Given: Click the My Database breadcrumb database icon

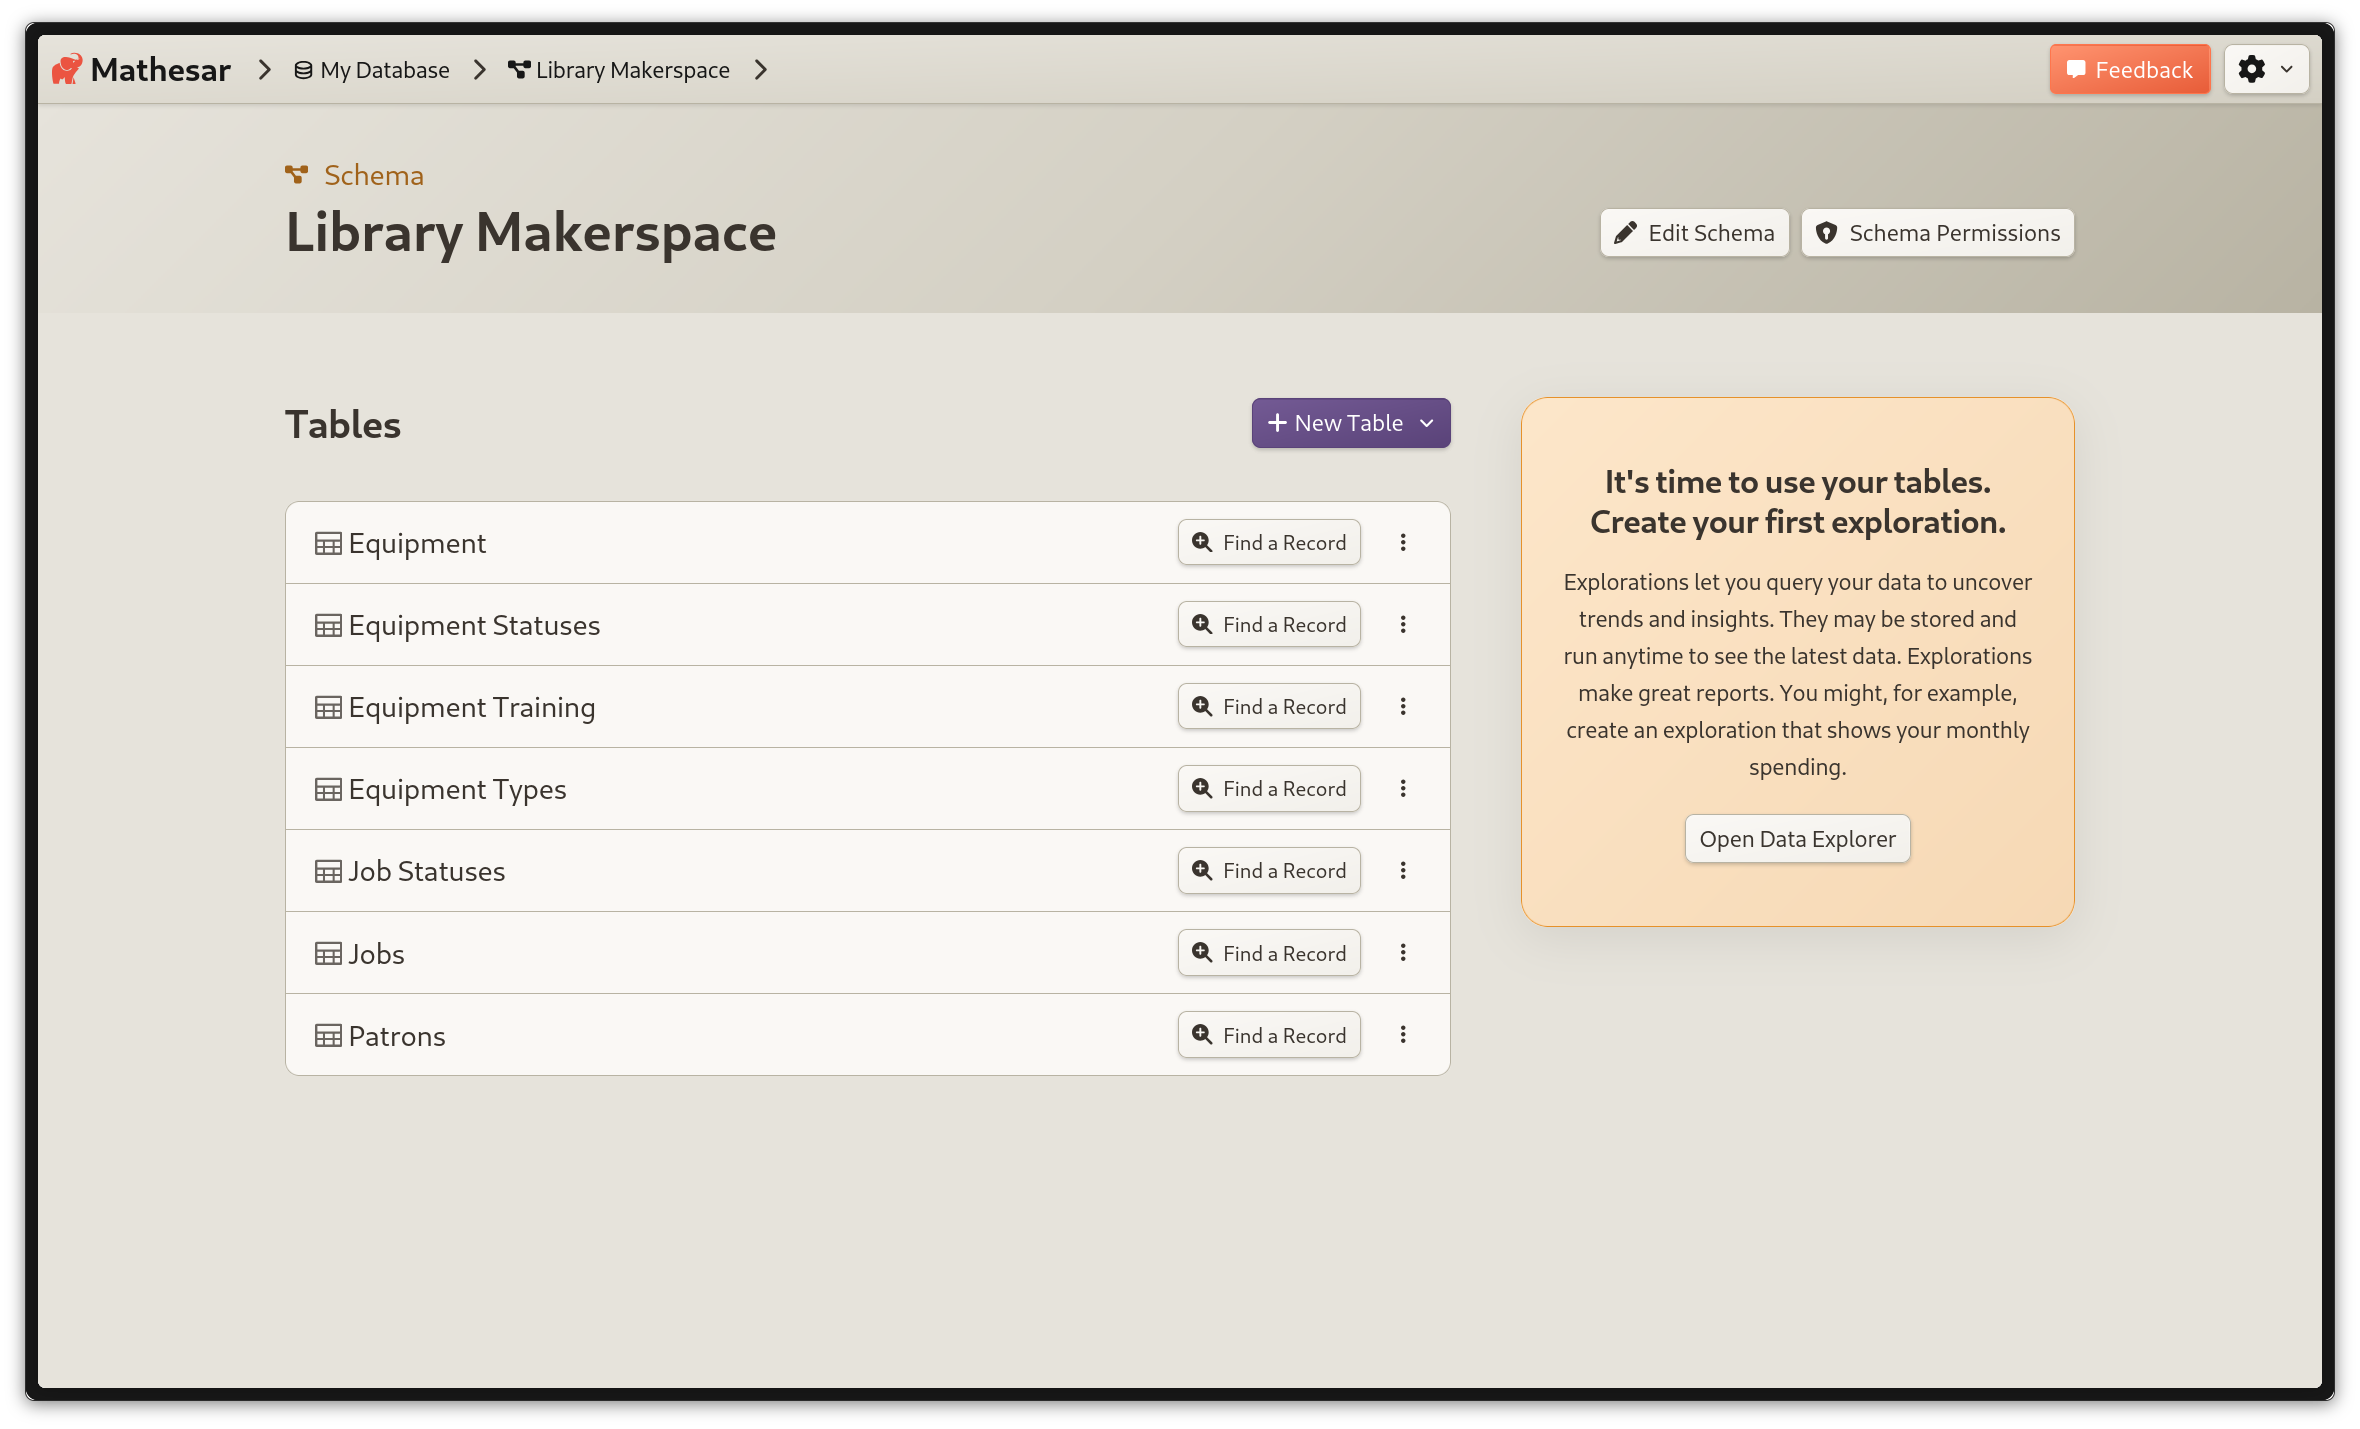Looking at the screenshot, I should pos(303,70).
